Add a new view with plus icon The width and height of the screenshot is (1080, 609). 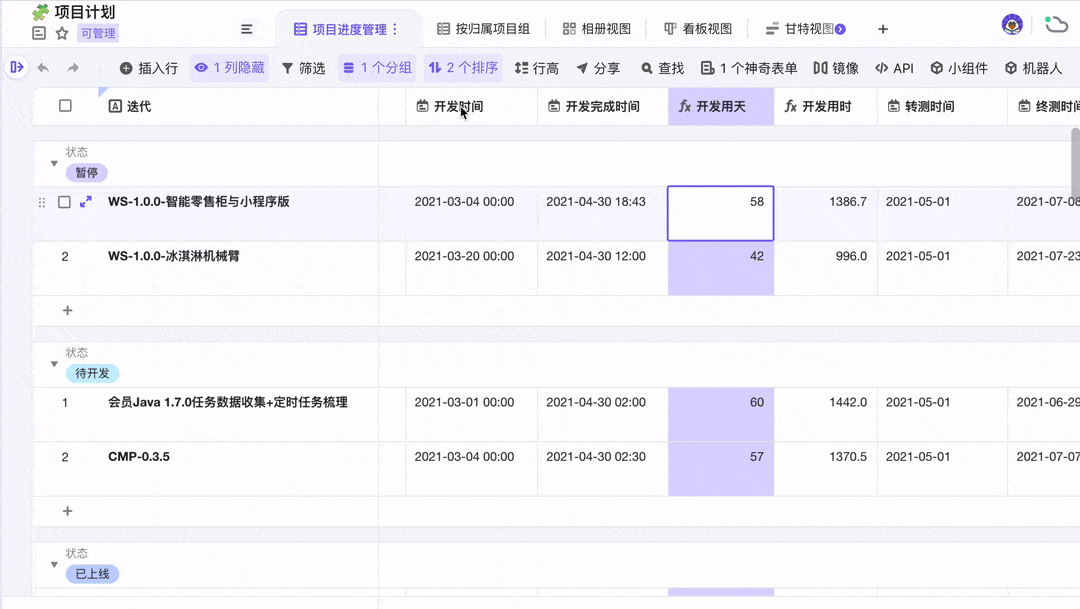(883, 29)
